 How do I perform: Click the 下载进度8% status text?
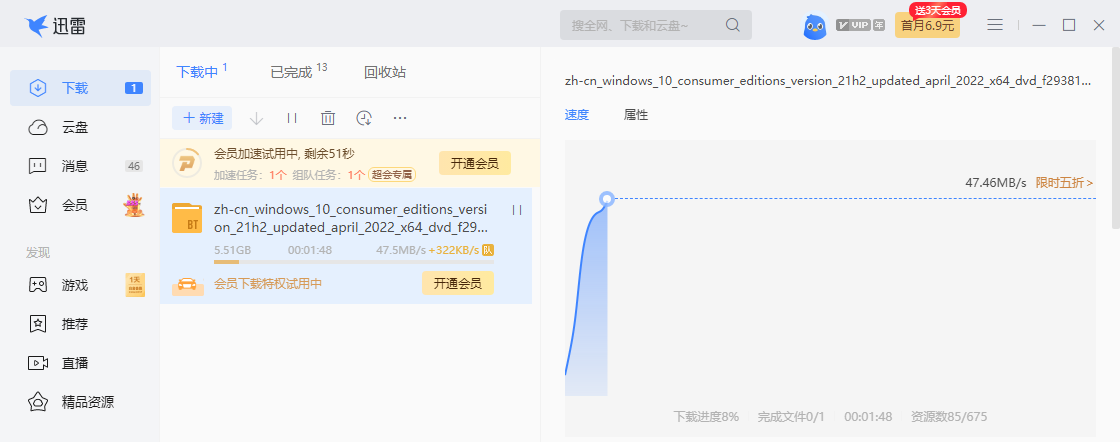[706, 416]
